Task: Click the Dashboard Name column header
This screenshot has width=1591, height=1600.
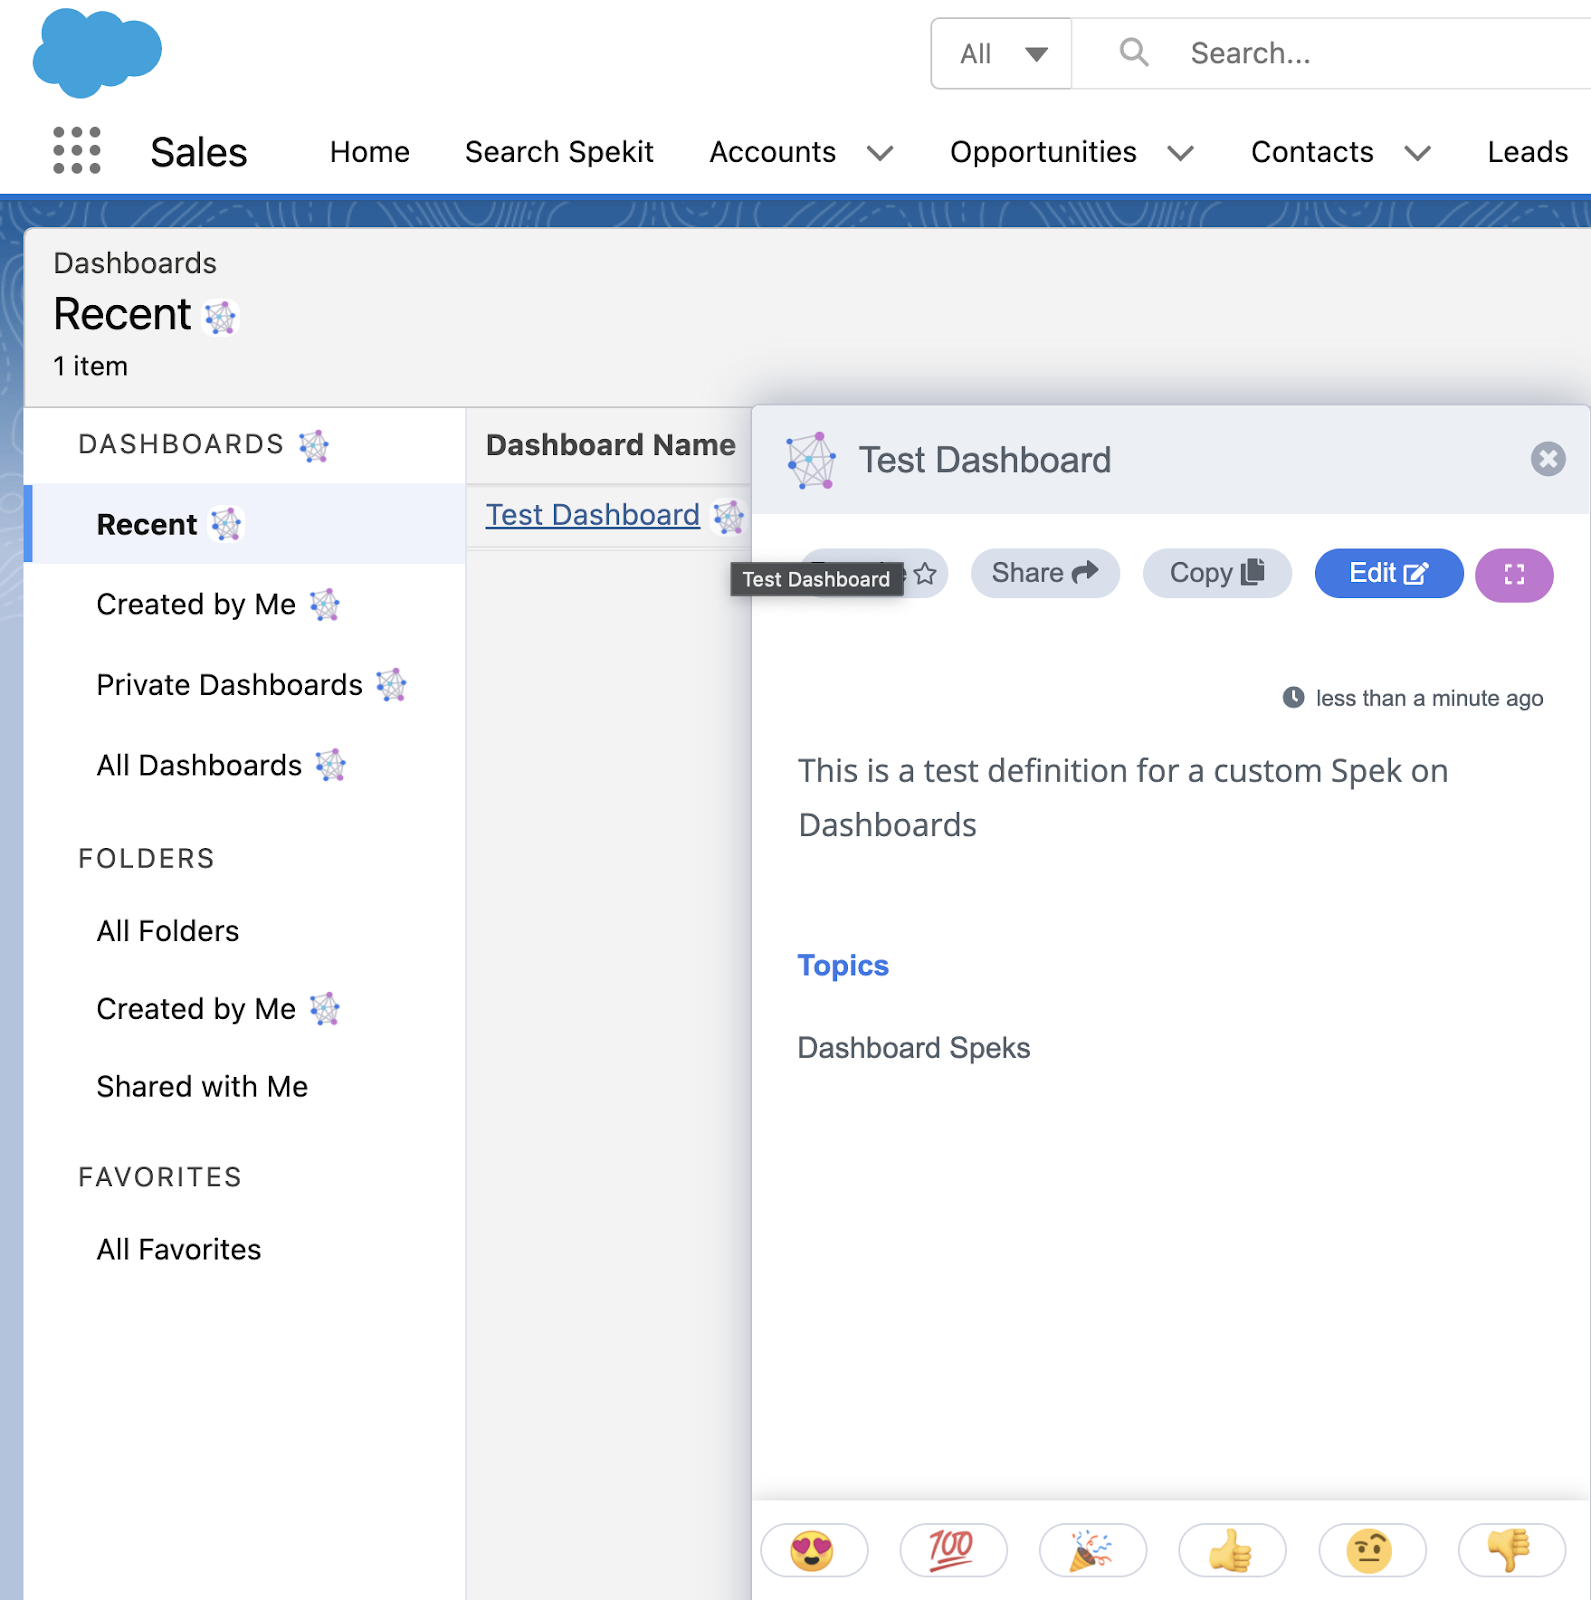Action: 610,445
